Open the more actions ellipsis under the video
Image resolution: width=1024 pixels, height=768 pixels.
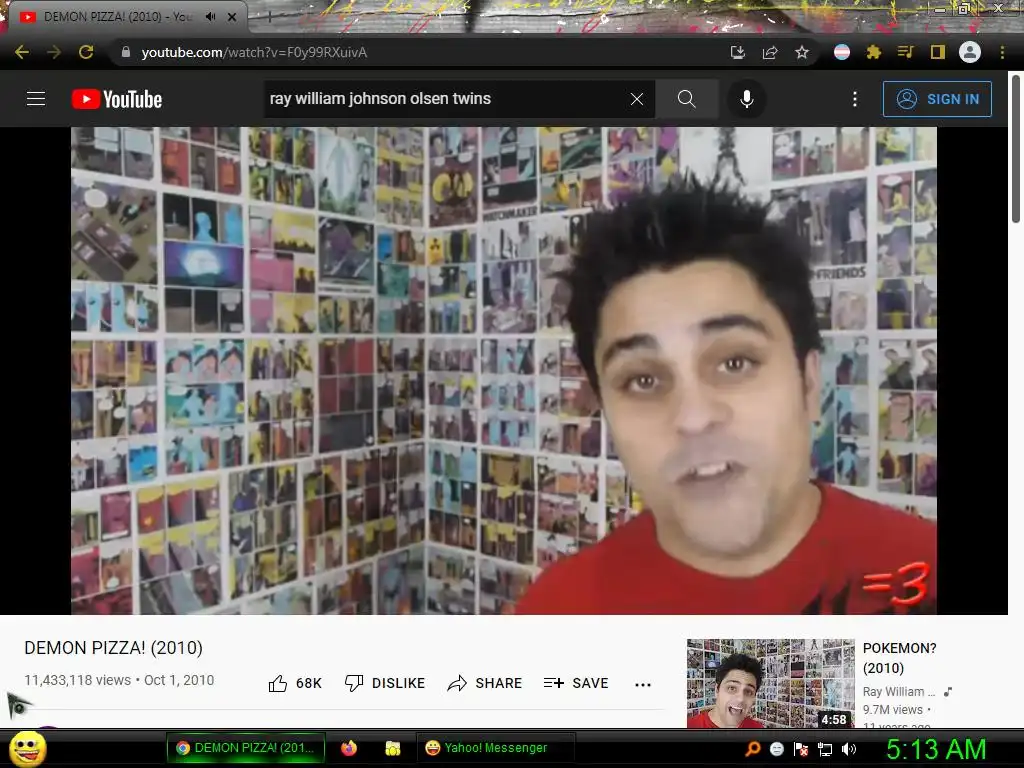point(643,684)
